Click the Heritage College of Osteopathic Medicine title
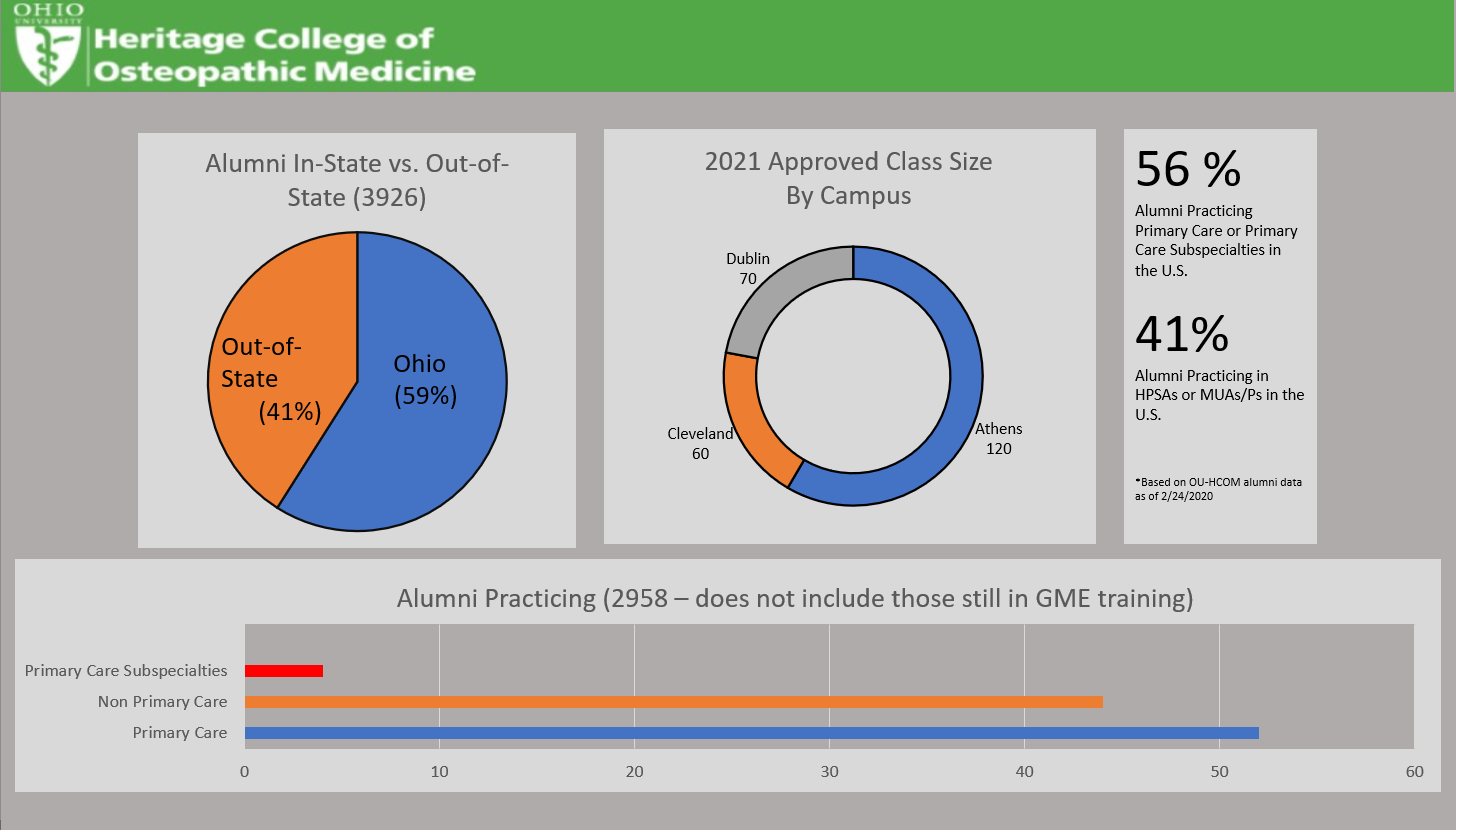This screenshot has width=1457, height=832. (x=284, y=55)
